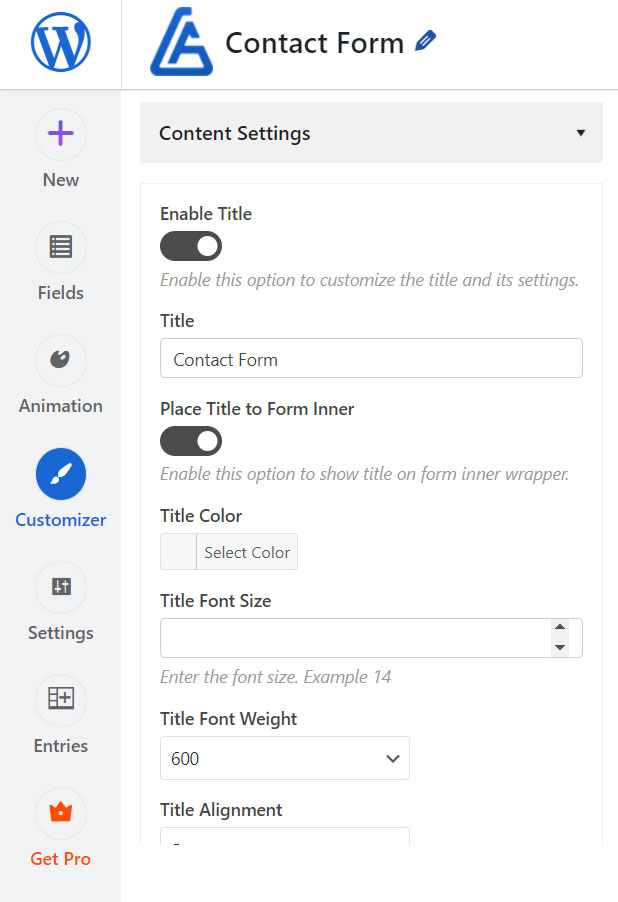
Task: Open the Settings sidebar icon
Action: [x=60, y=587]
